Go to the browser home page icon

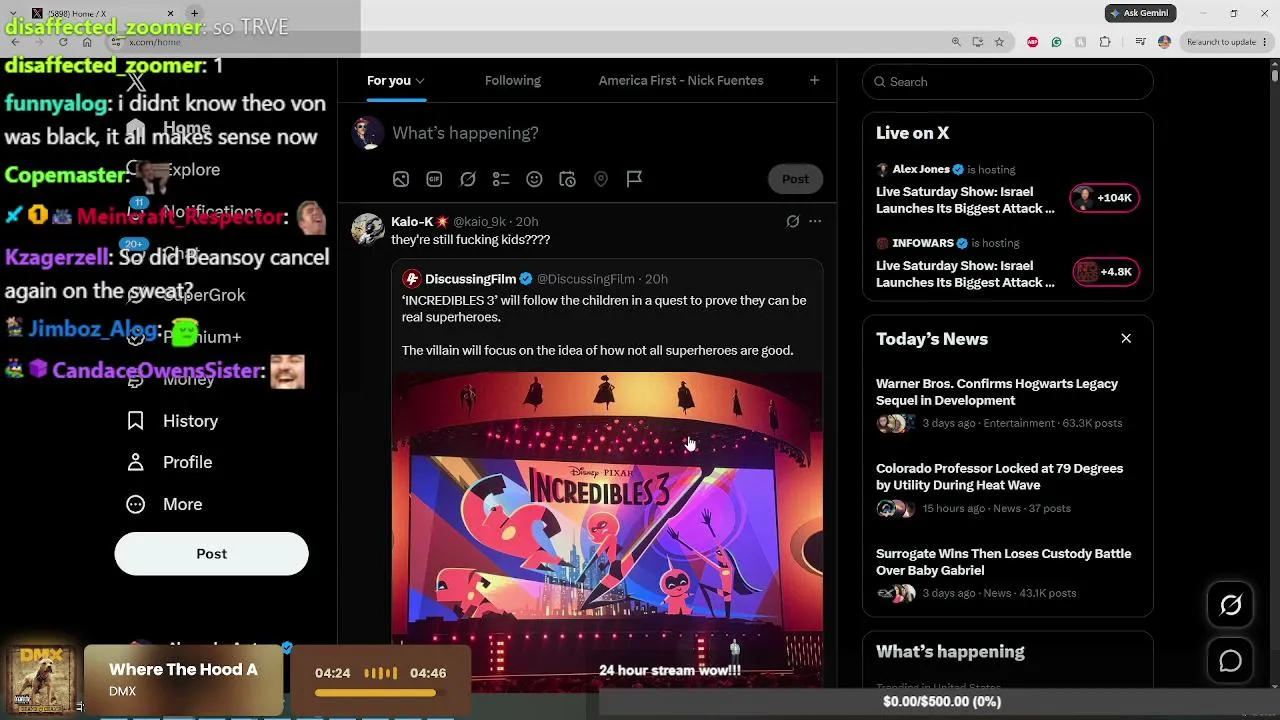coord(87,42)
